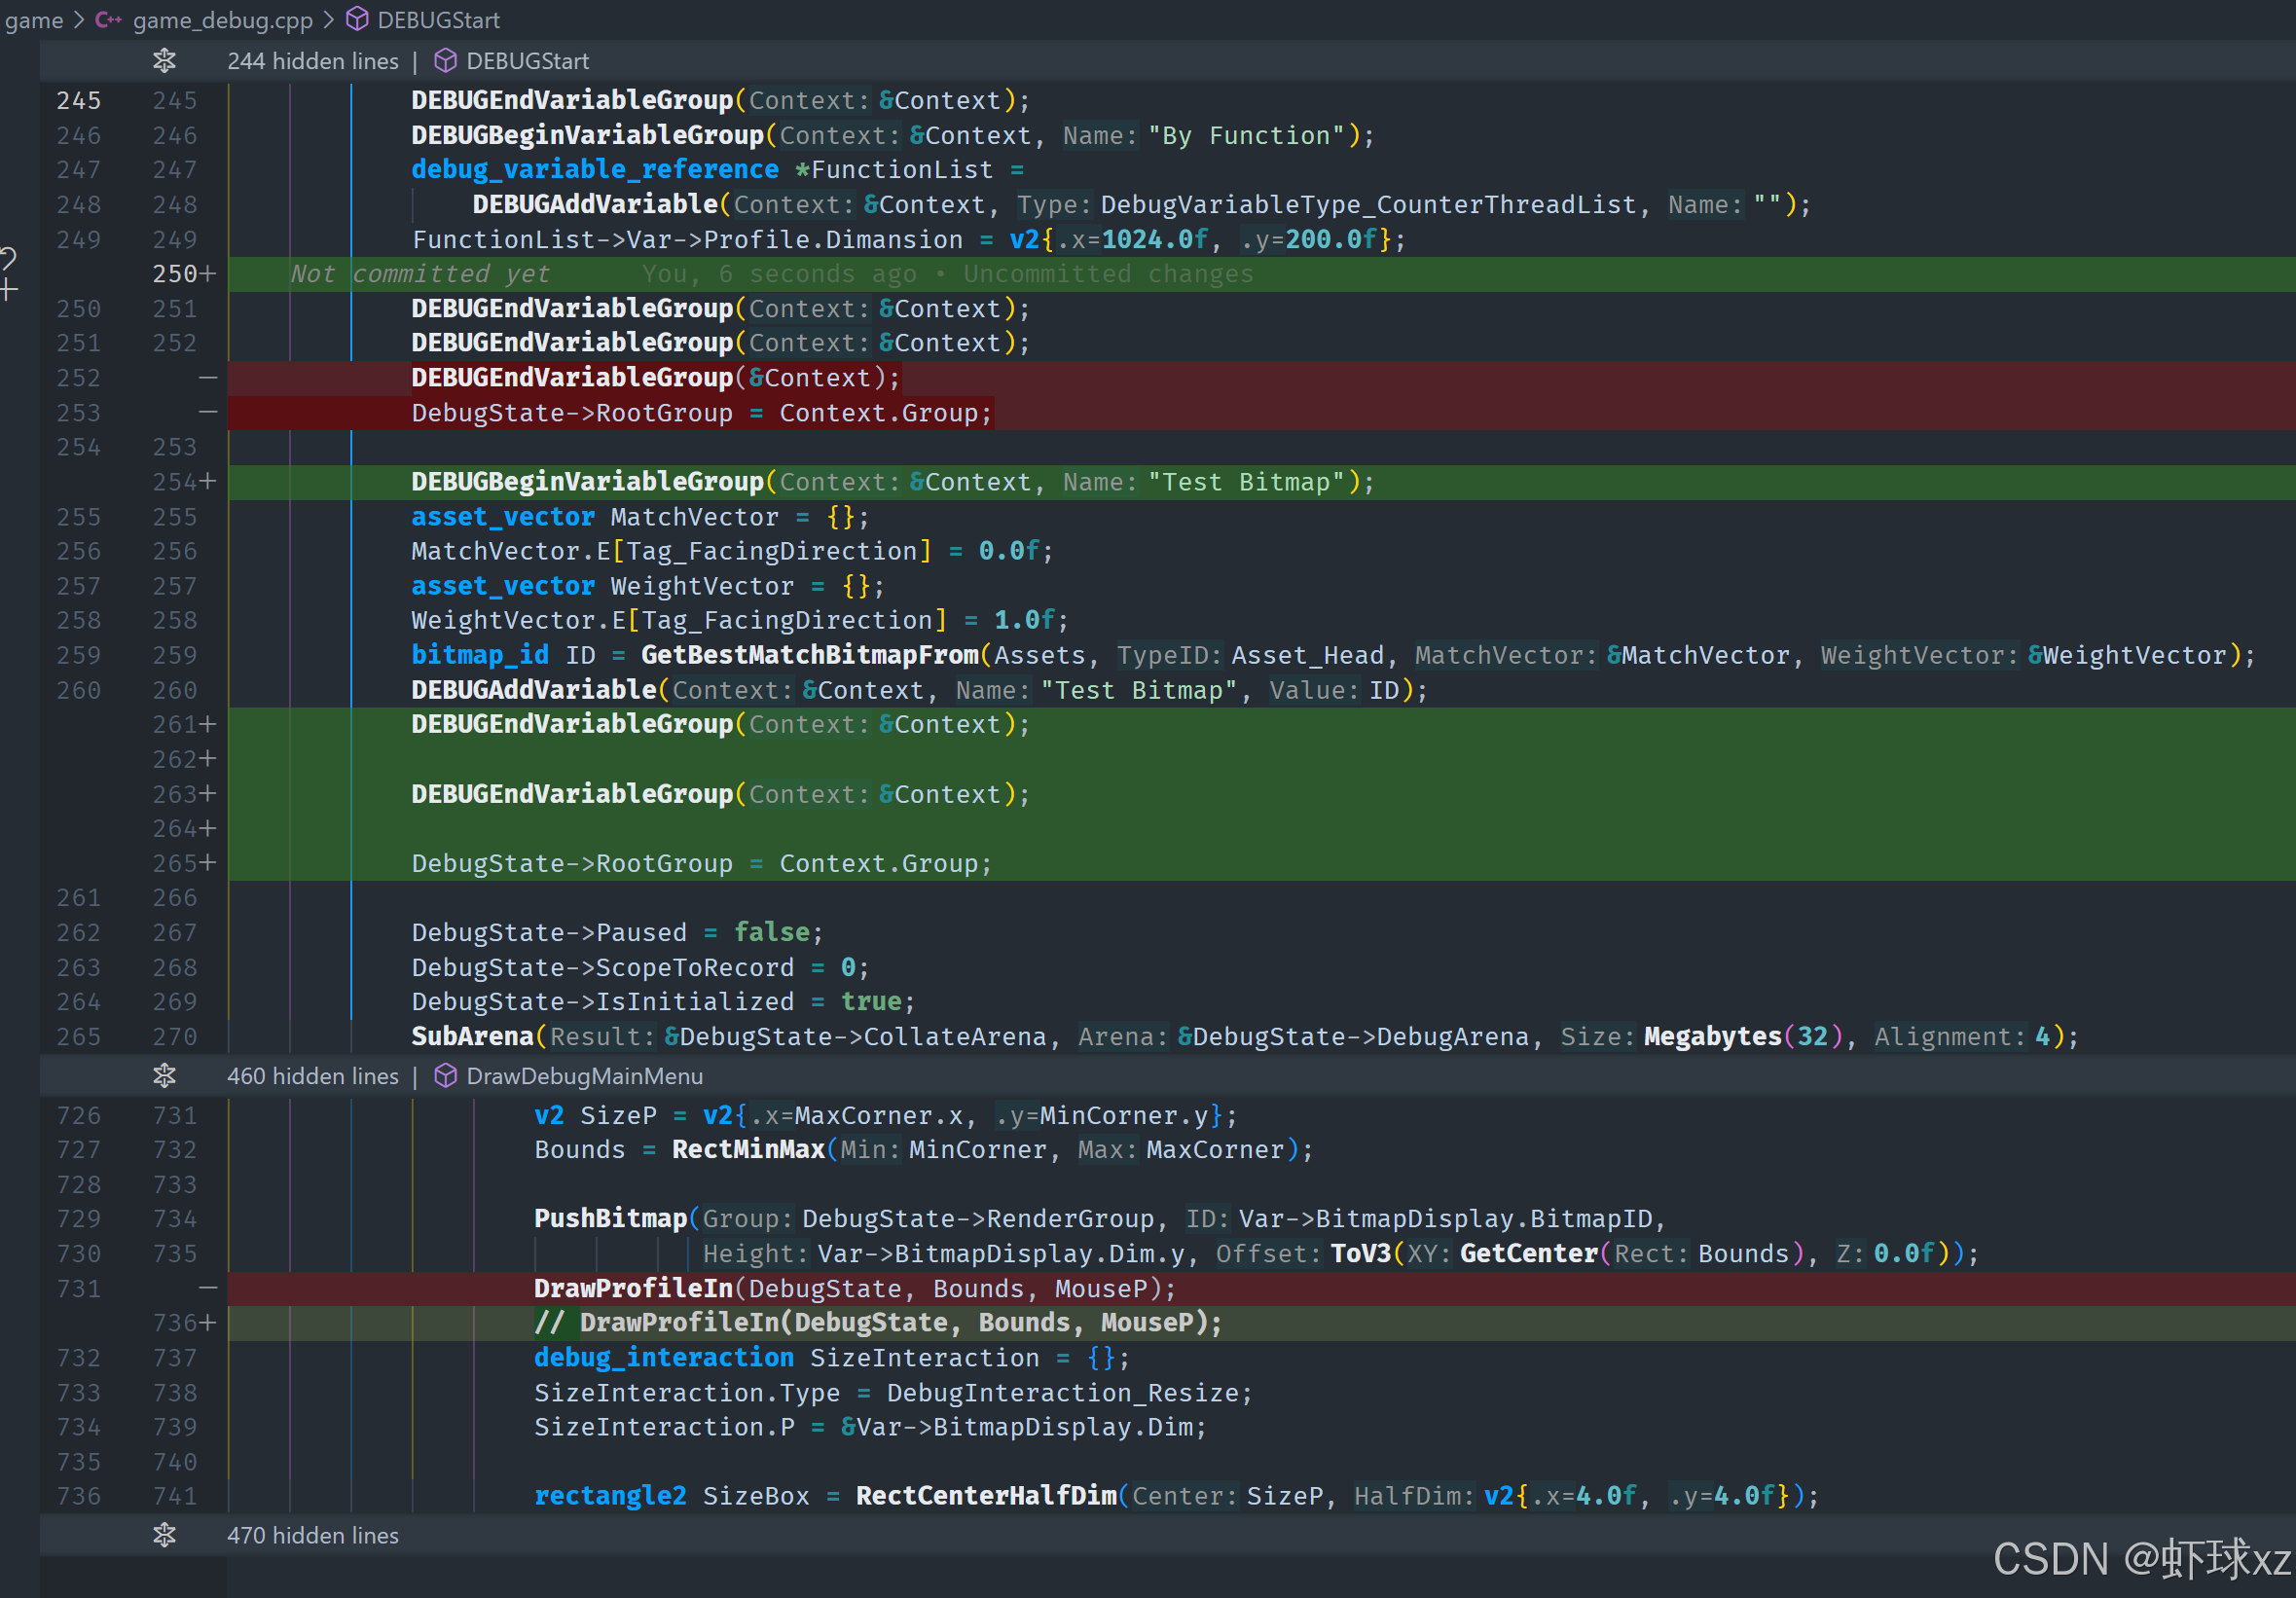This screenshot has width=2296, height=1598.
Task: Click the C++ file icon in breadcrumb
Action: (108, 20)
